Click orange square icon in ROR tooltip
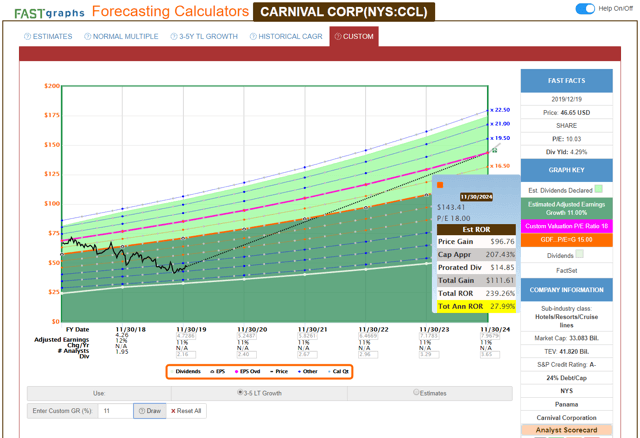640x438 pixels. 440,185
